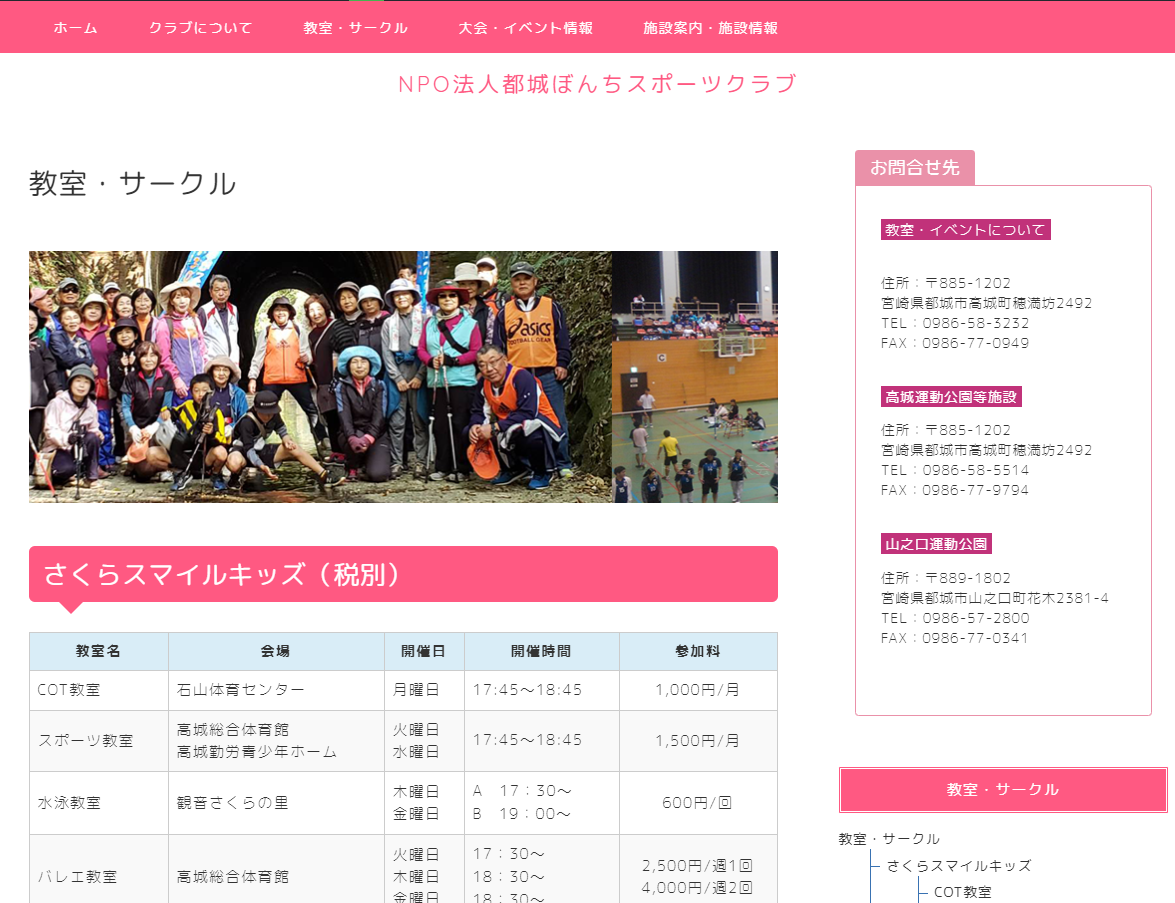Click the gymnasium photo on the right

click(695, 376)
